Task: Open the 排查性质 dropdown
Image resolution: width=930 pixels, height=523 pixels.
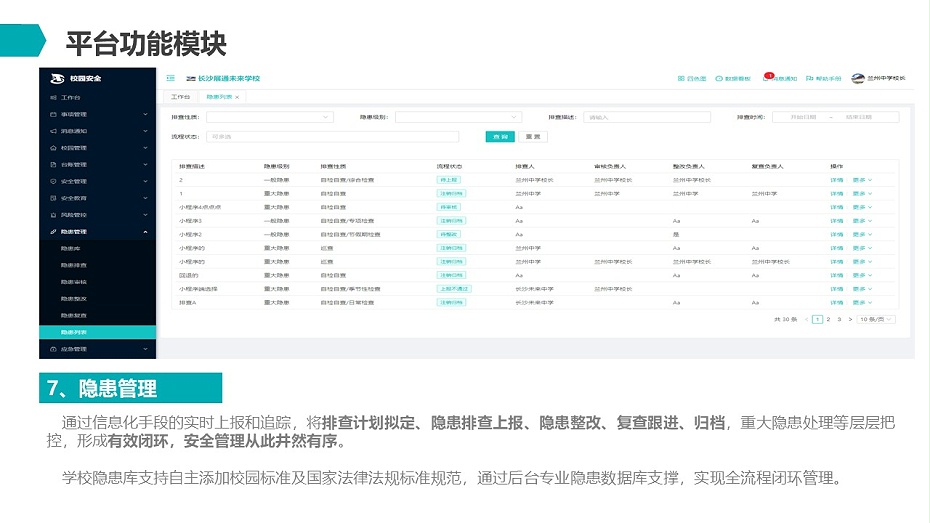Action: coord(270,117)
